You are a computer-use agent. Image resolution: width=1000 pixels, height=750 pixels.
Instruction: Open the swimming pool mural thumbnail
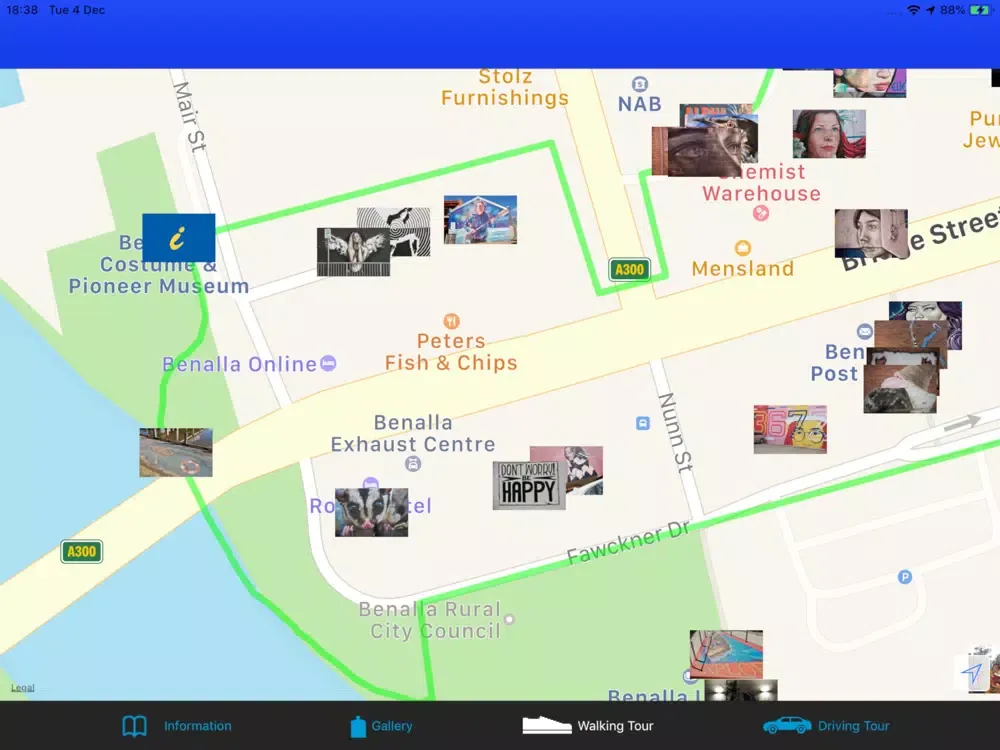coord(726,654)
